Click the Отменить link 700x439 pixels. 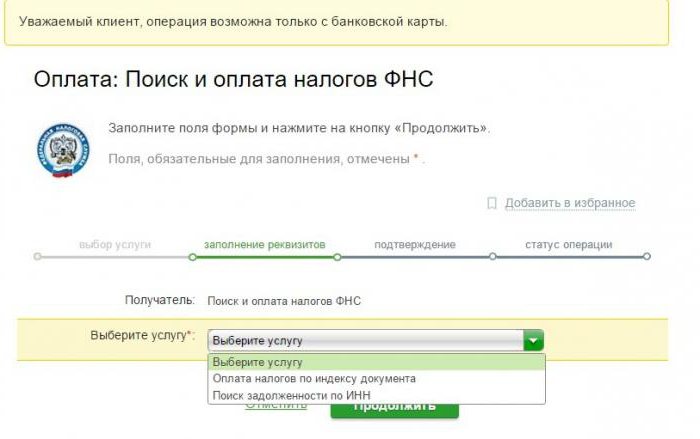tap(268, 408)
